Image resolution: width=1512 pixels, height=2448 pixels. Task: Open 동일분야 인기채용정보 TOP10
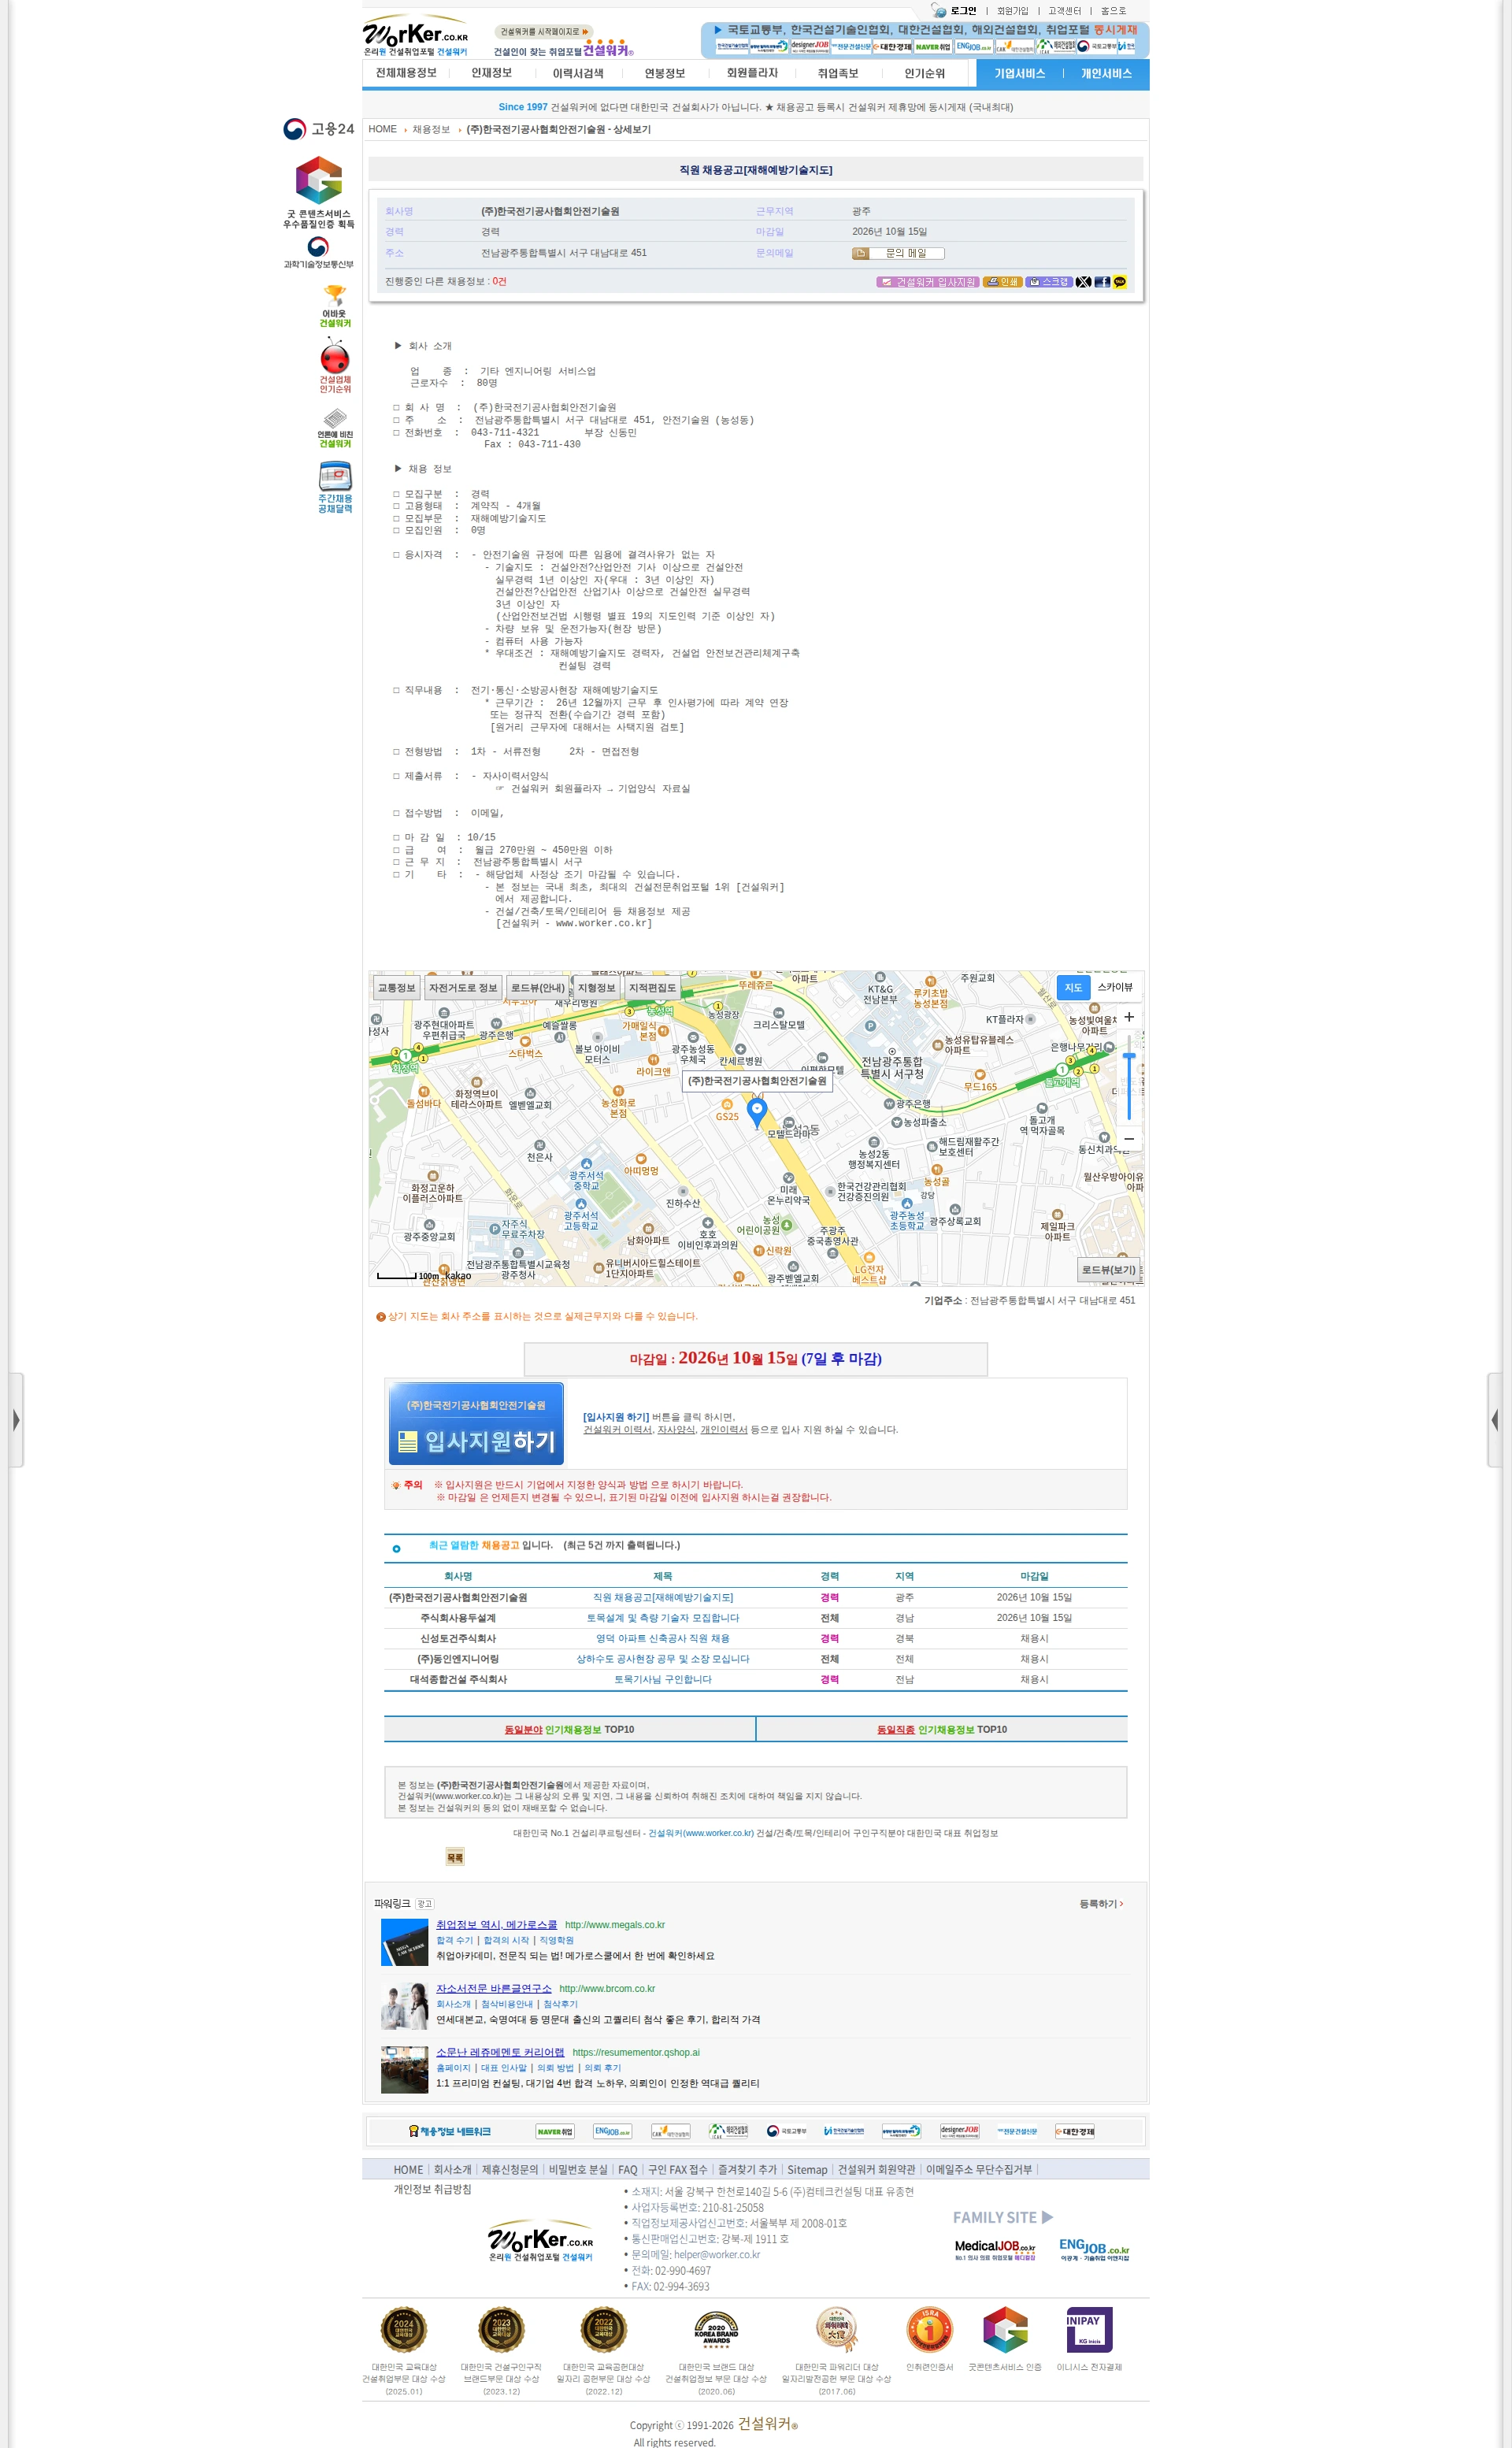click(x=569, y=1729)
